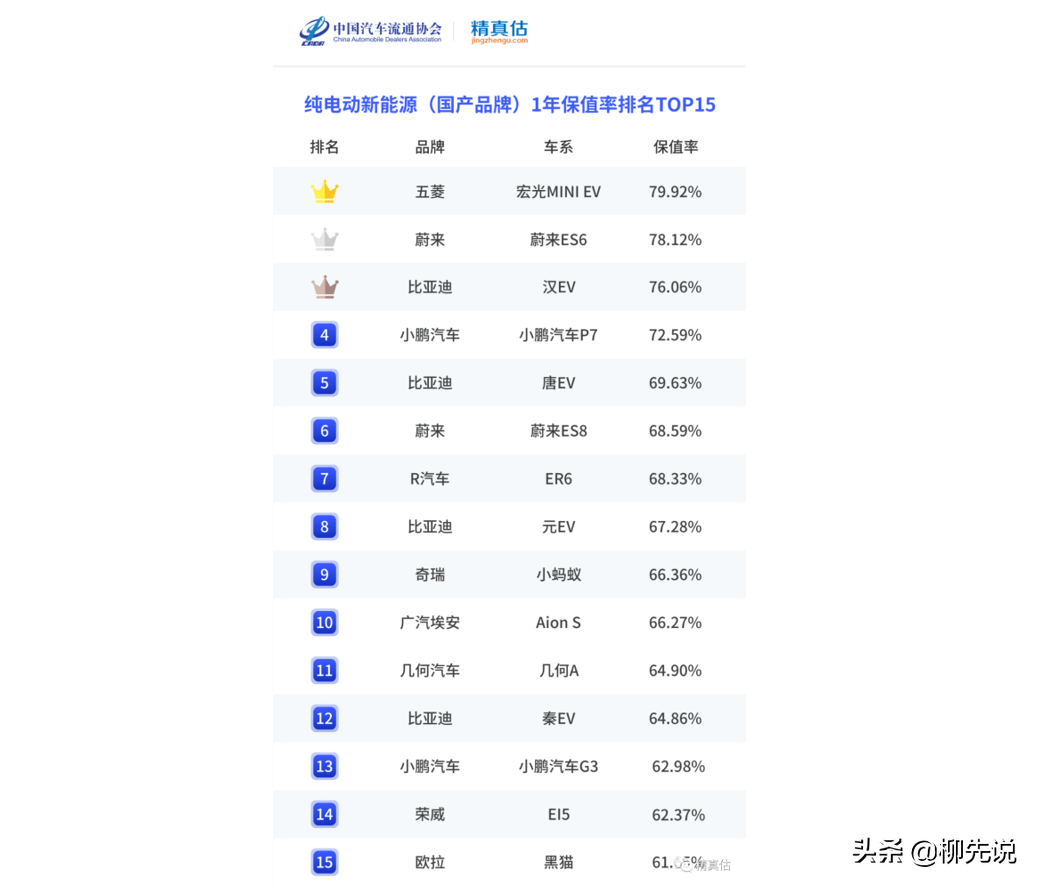Click the rank 9 badge
1040x888 pixels.
pos(324,574)
